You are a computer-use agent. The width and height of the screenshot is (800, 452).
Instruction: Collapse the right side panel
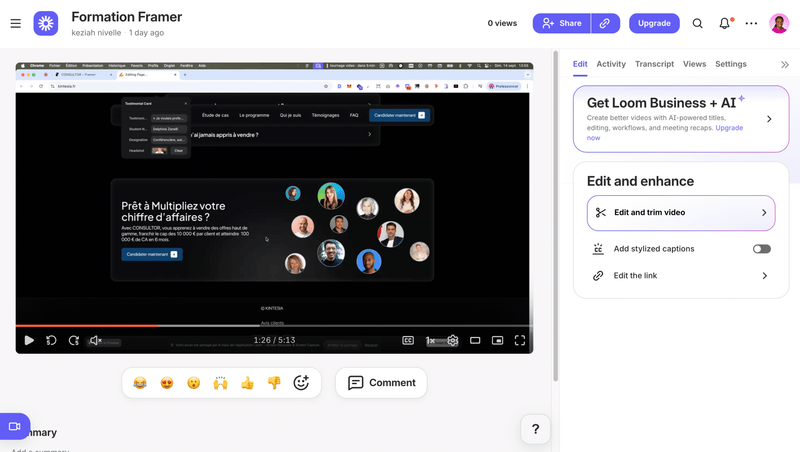(x=784, y=64)
